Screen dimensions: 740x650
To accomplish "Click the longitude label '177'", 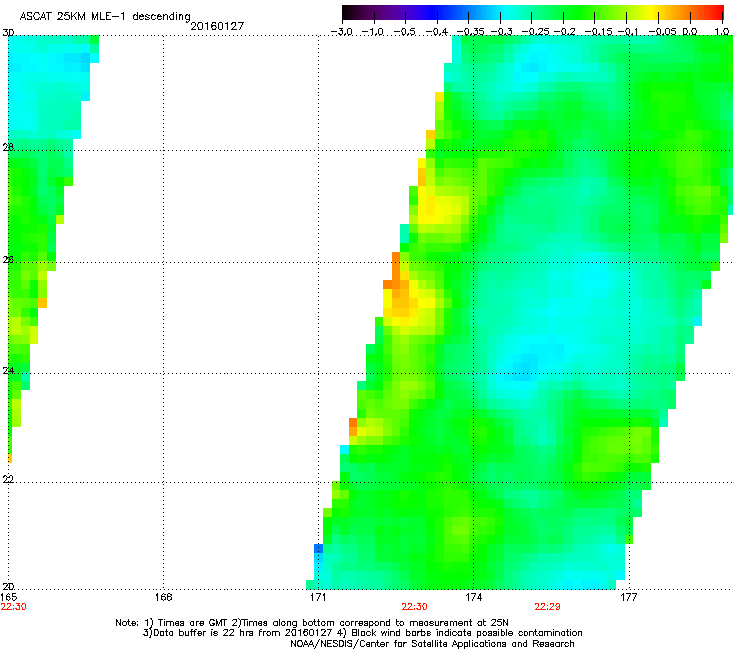I will pyautogui.click(x=629, y=598).
